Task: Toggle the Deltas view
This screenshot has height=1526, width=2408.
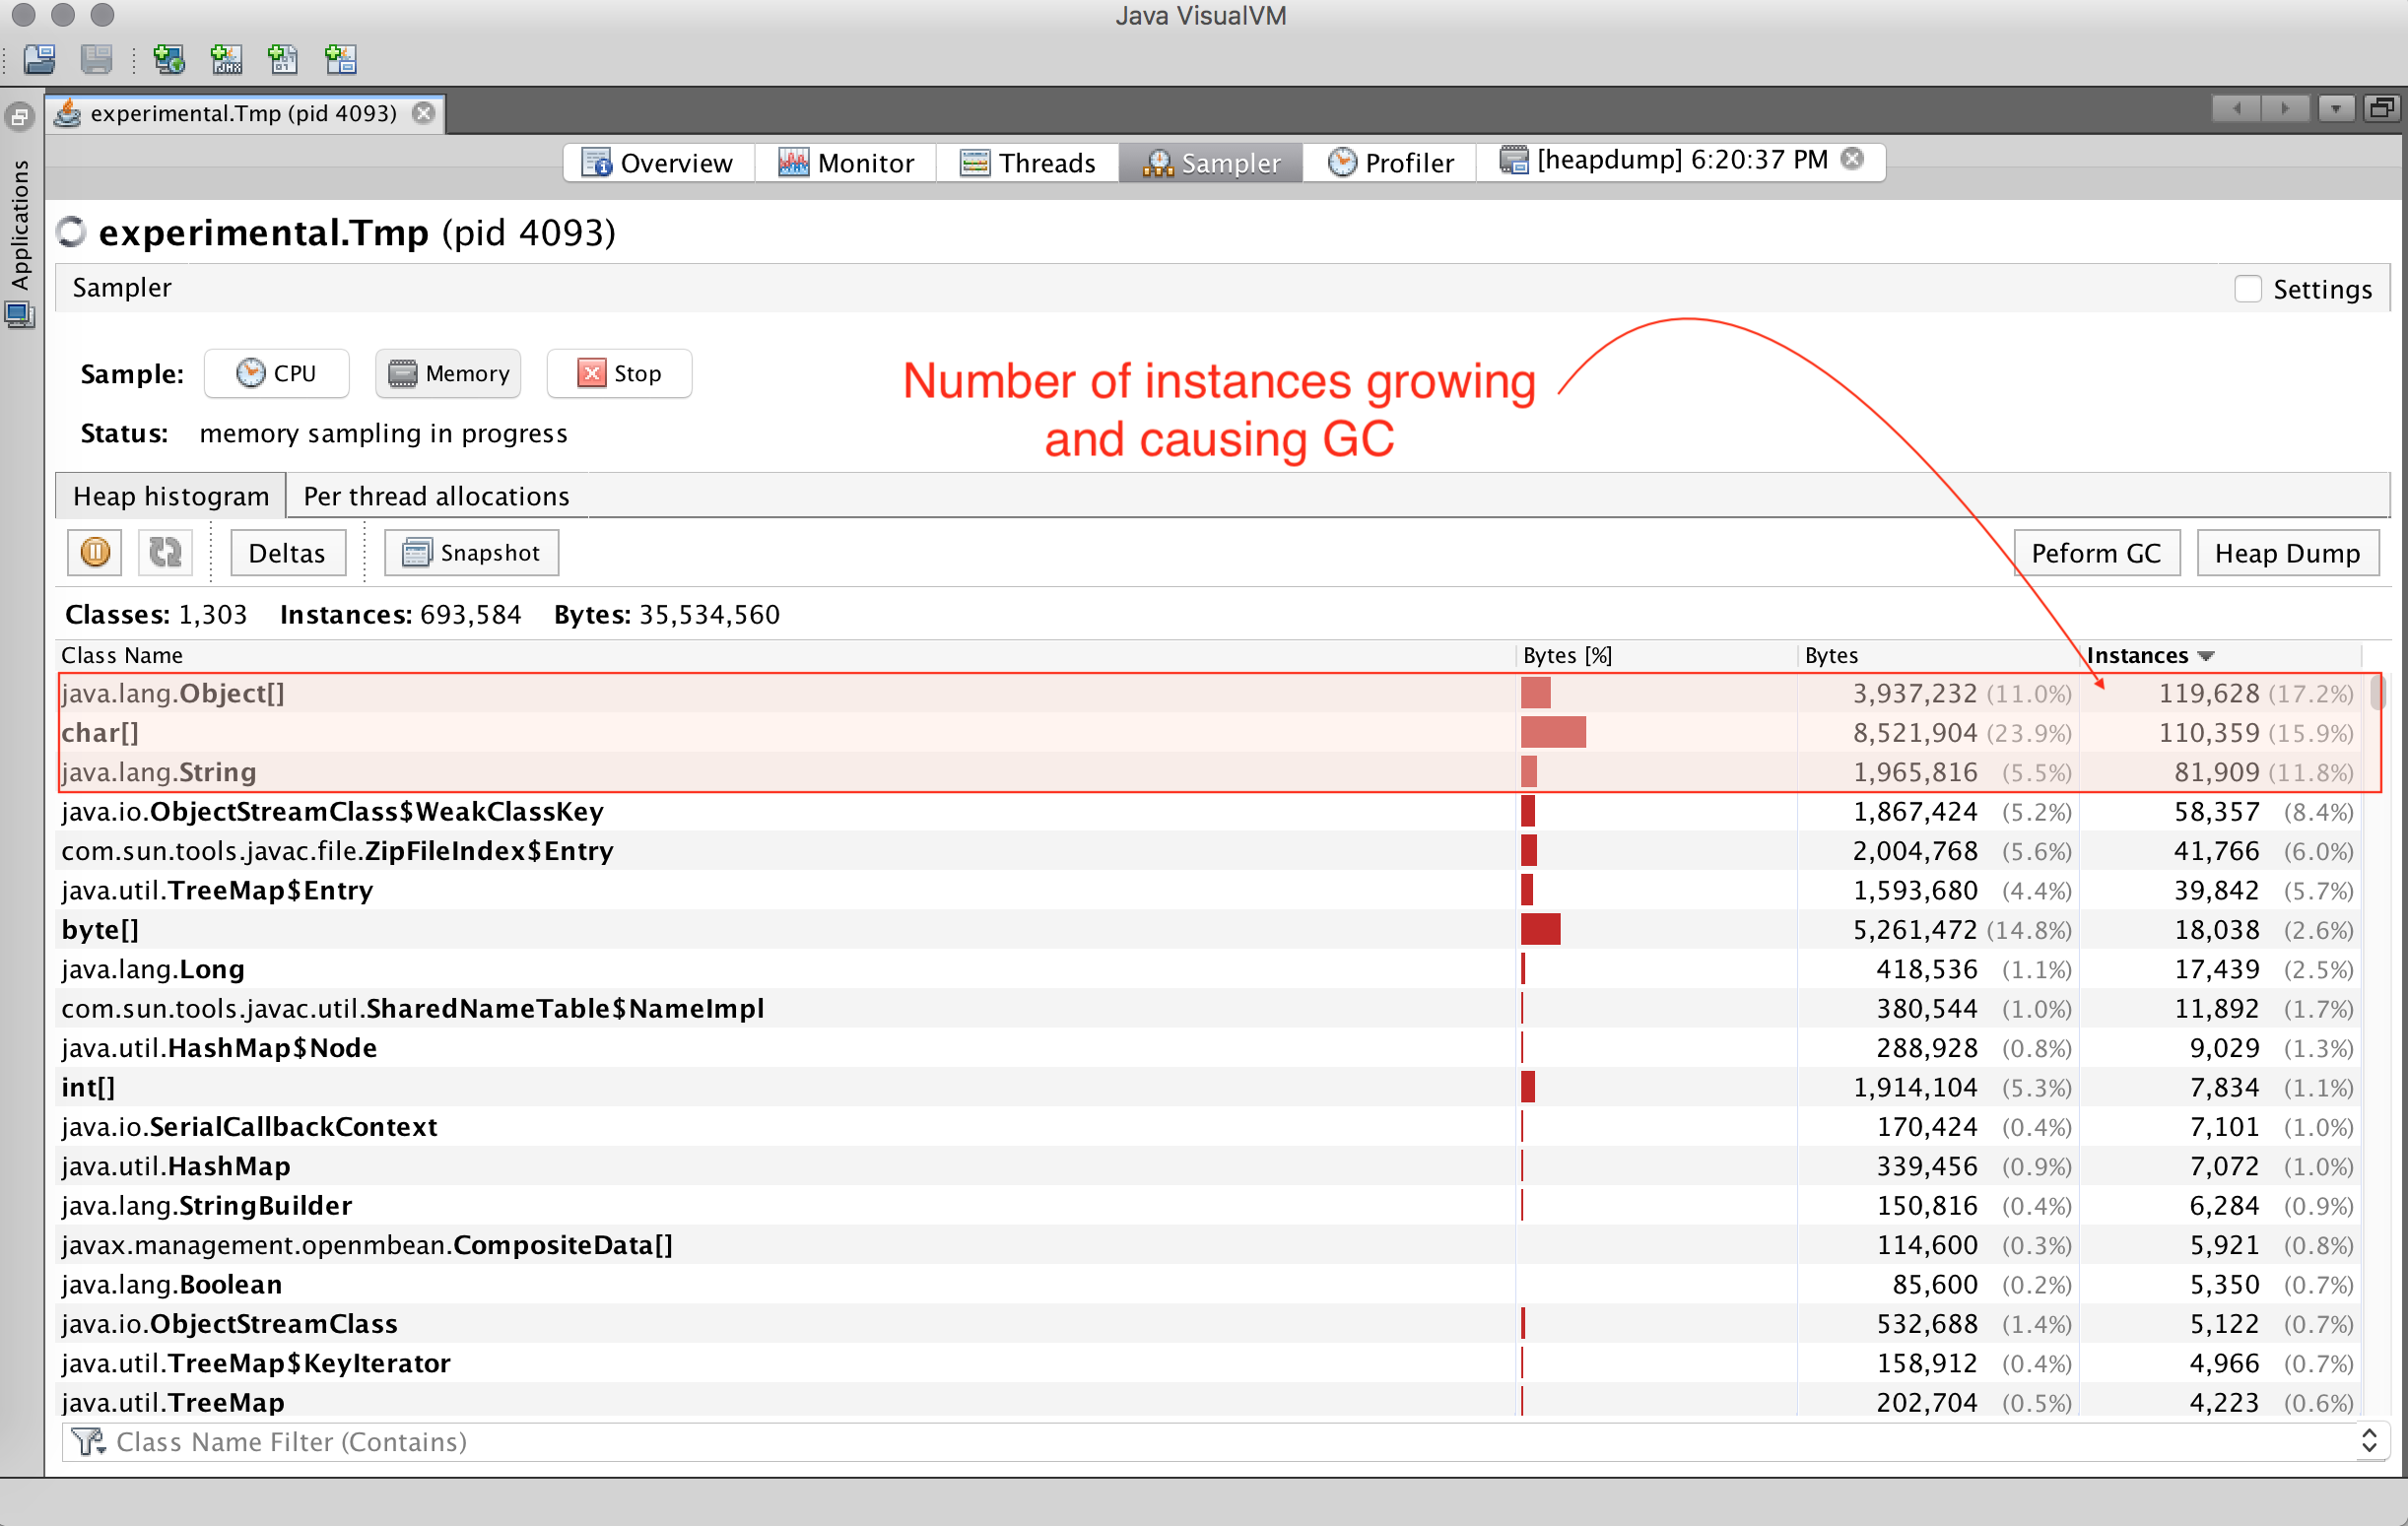Action: tap(287, 552)
